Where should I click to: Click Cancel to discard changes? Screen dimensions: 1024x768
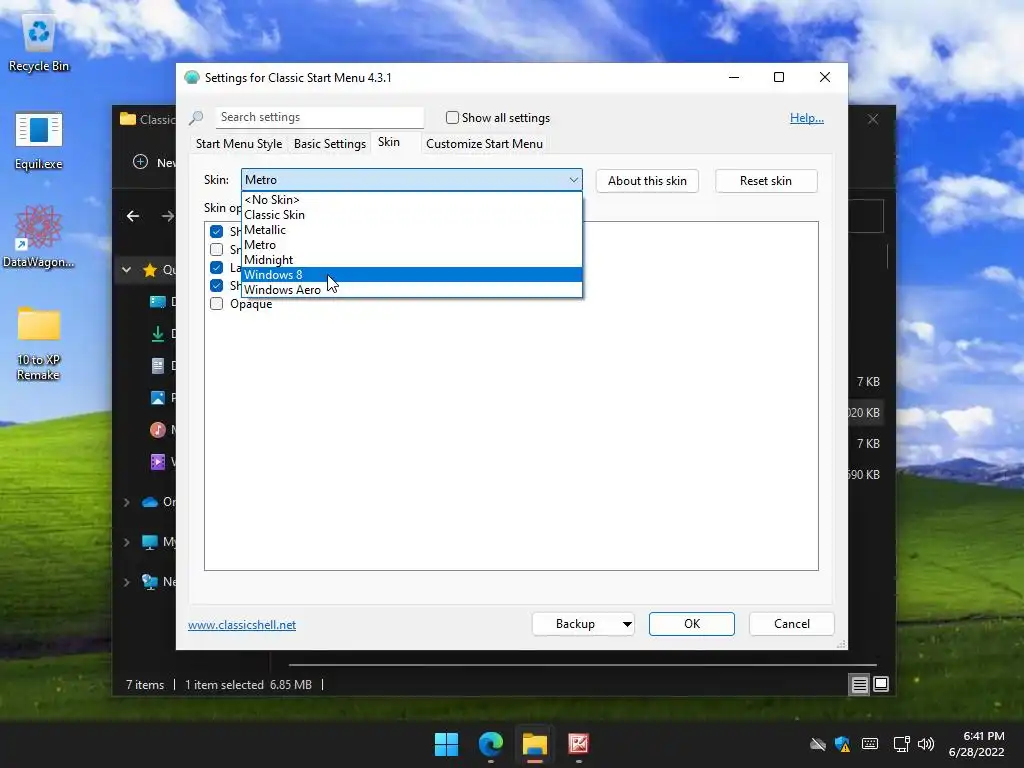pyautogui.click(x=792, y=624)
